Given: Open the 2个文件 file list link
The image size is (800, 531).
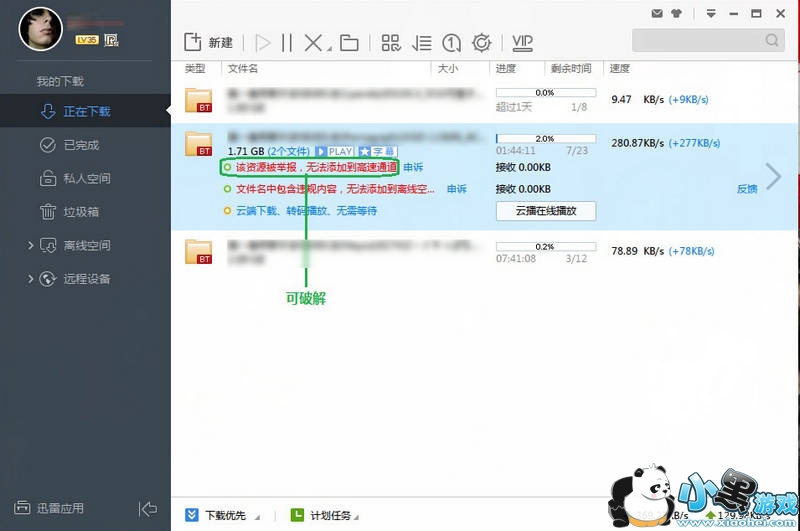Looking at the screenshot, I should (x=288, y=151).
